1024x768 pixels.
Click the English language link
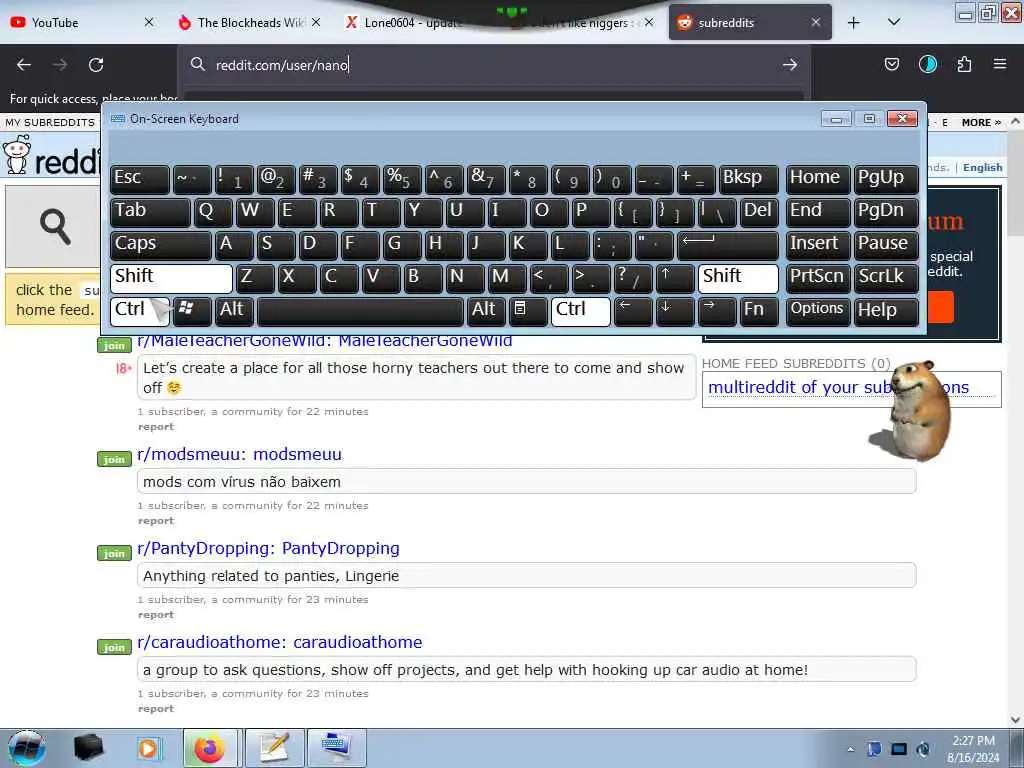tap(982, 167)
